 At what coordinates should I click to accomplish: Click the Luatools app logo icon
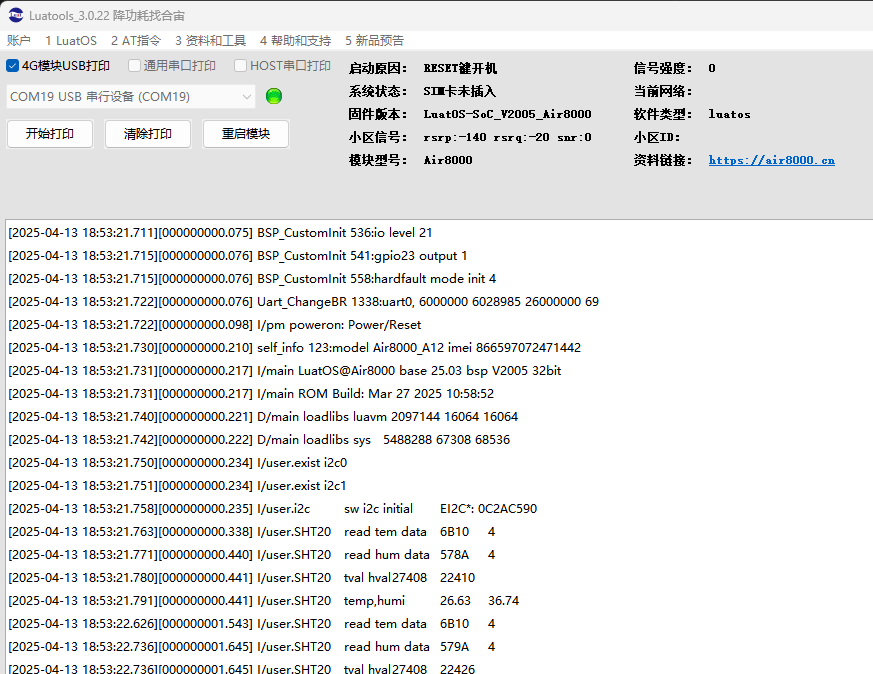coord(16,15)
